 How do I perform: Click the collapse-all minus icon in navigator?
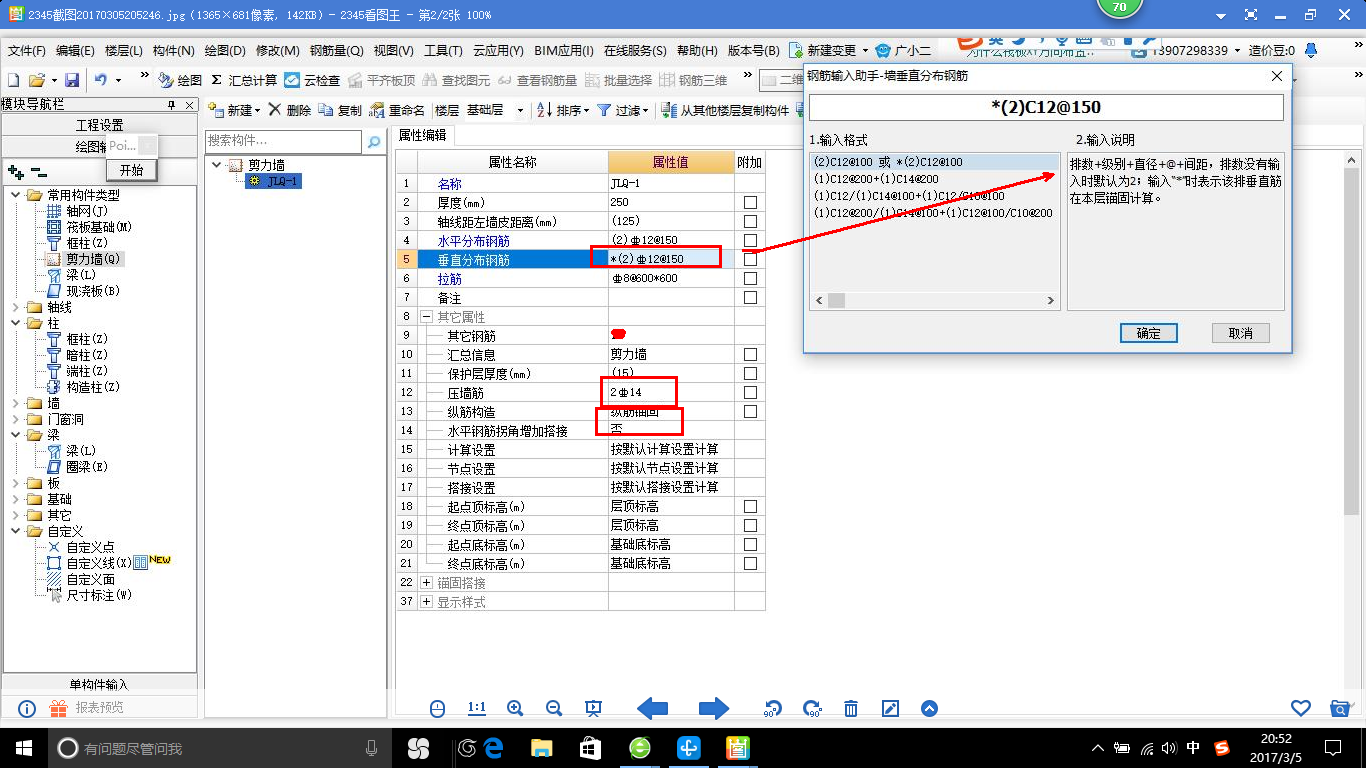pos(39,173)
